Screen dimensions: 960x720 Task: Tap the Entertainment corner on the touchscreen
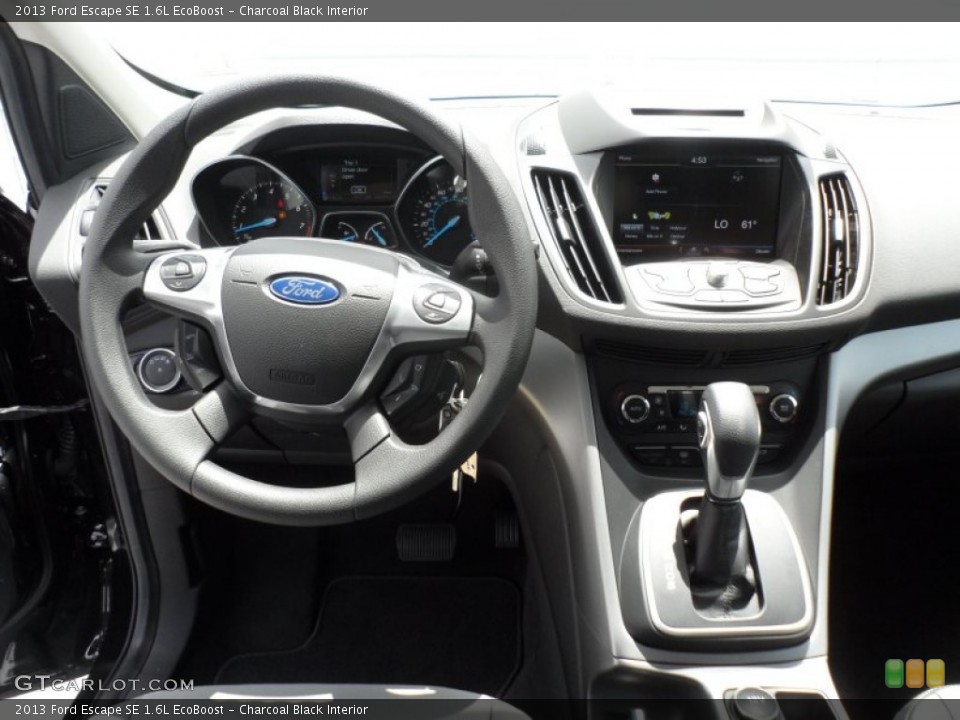631,250
